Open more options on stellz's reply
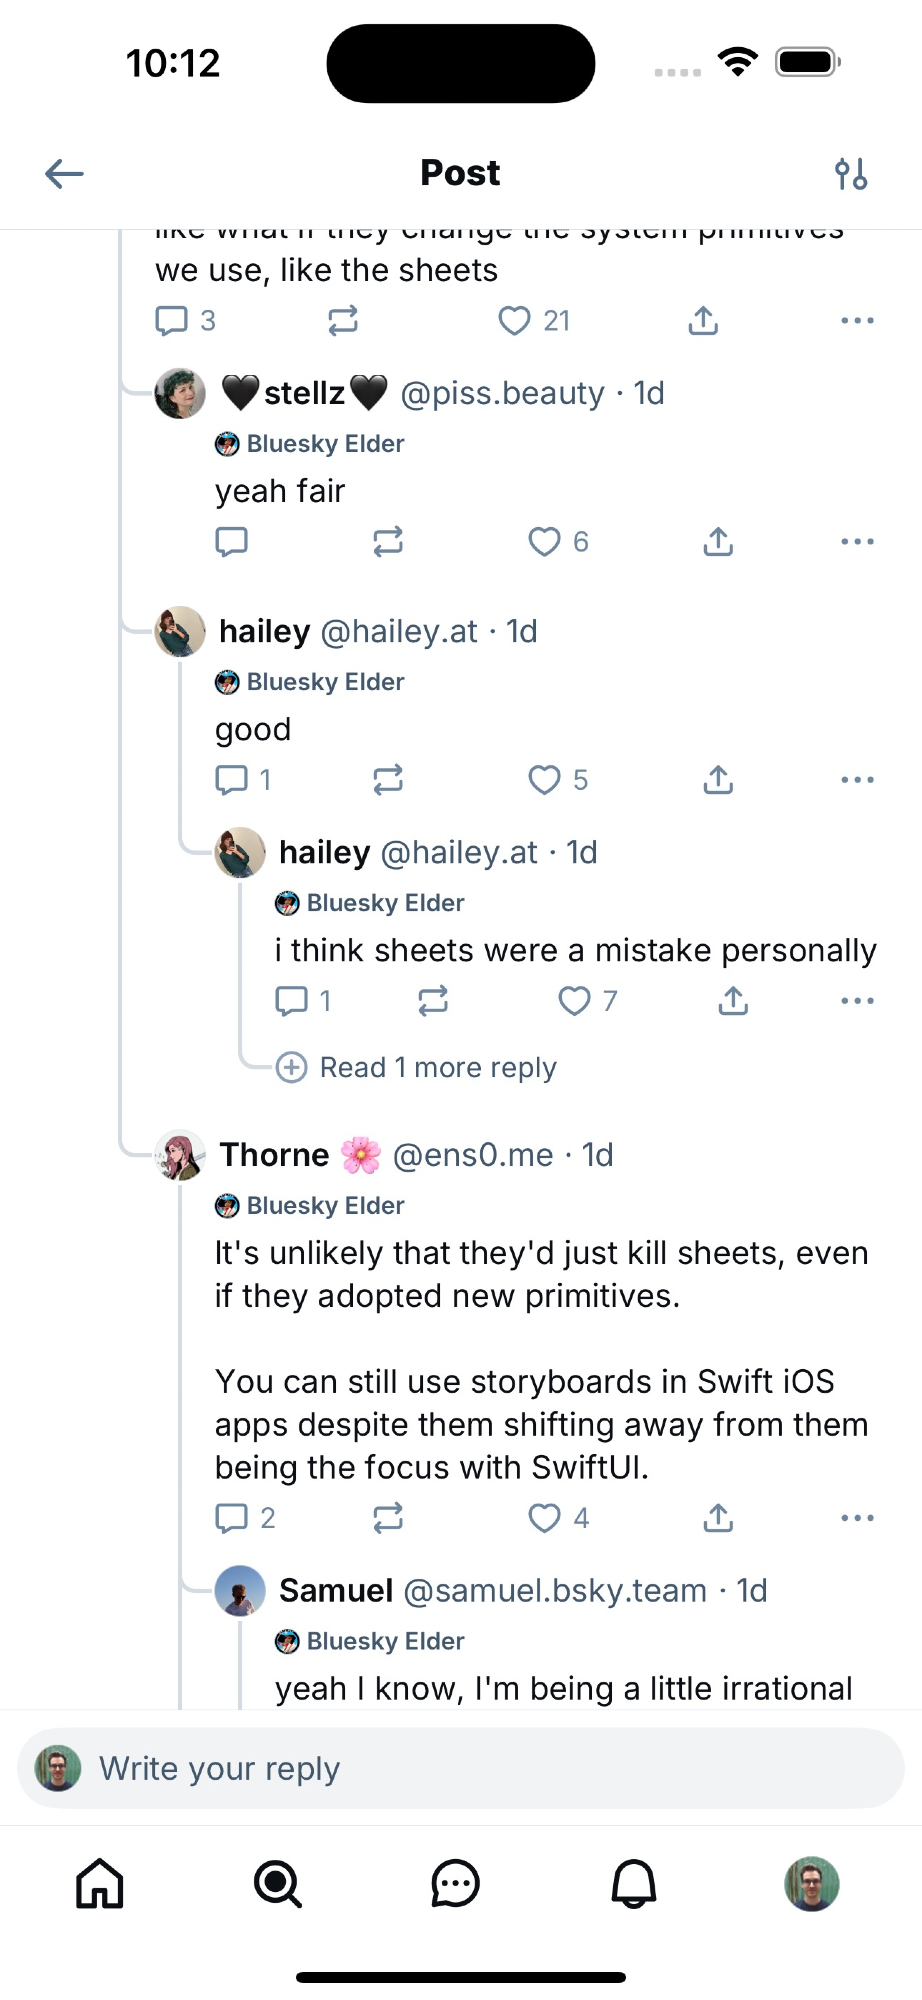Viewport: 922px width, 2000px height. coord(857,542)
